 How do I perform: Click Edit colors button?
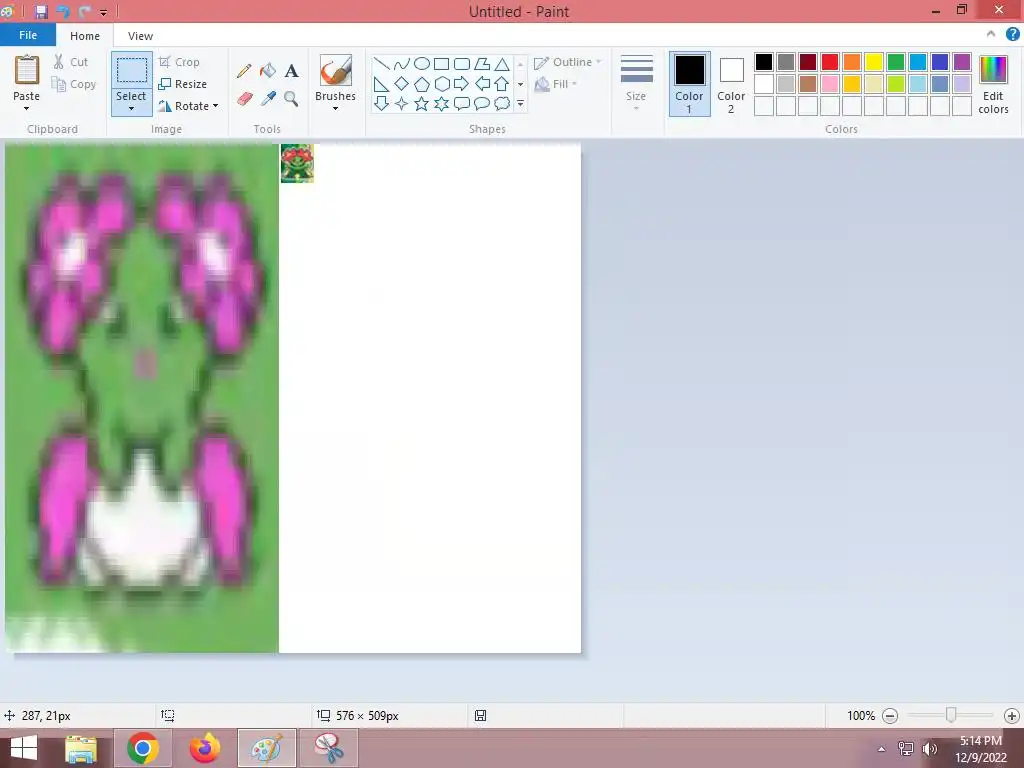(x=993, y=84)
